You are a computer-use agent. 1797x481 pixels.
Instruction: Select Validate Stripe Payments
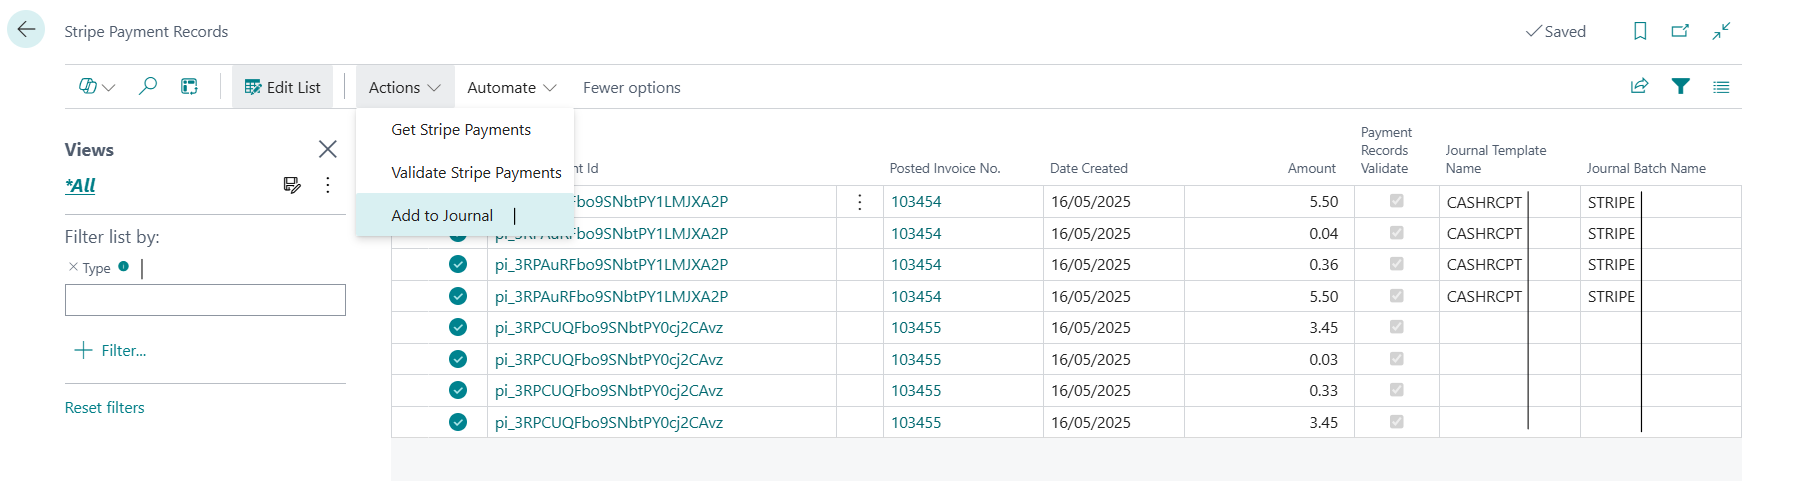point(465,173)
